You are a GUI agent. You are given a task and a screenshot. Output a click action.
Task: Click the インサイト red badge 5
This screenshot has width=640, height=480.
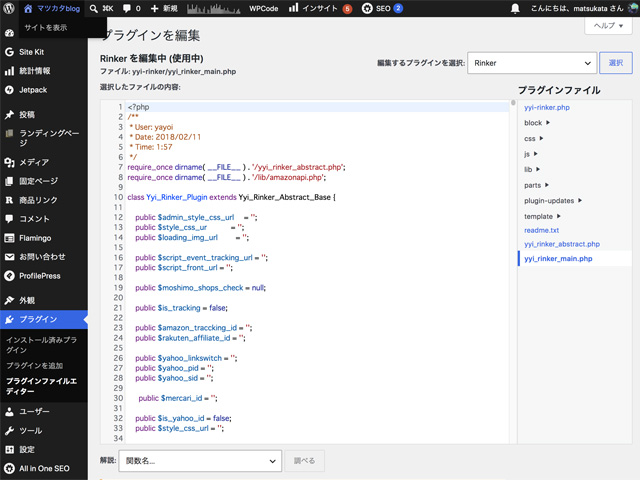coord(347,9)
